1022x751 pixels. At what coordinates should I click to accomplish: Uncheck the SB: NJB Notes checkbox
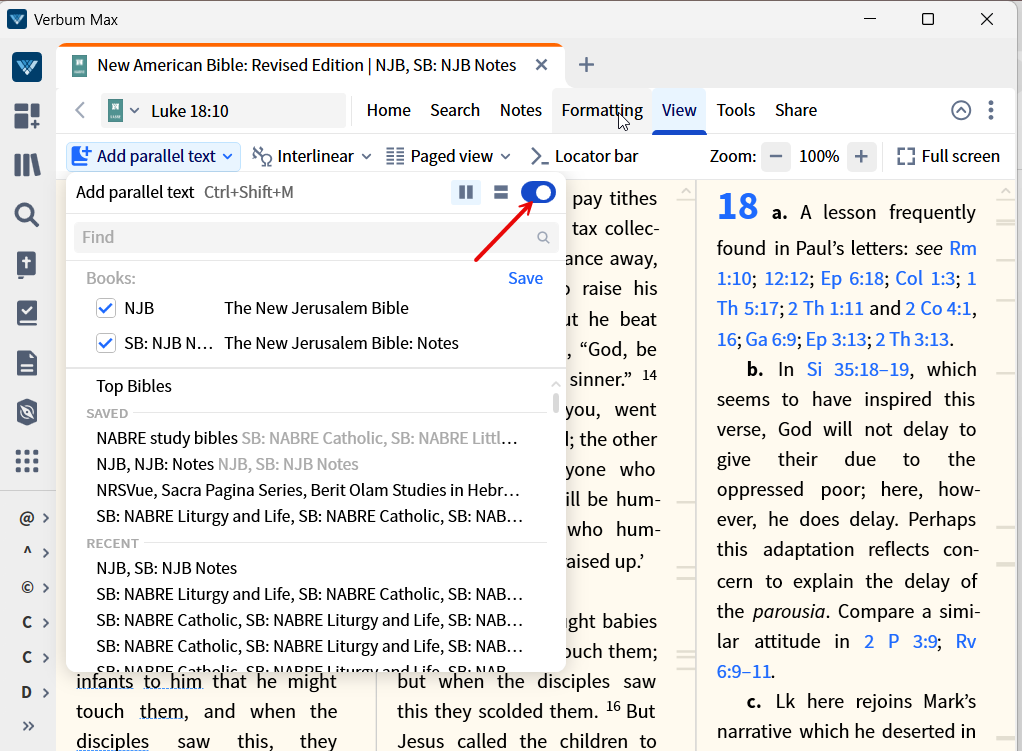(106, 343)
